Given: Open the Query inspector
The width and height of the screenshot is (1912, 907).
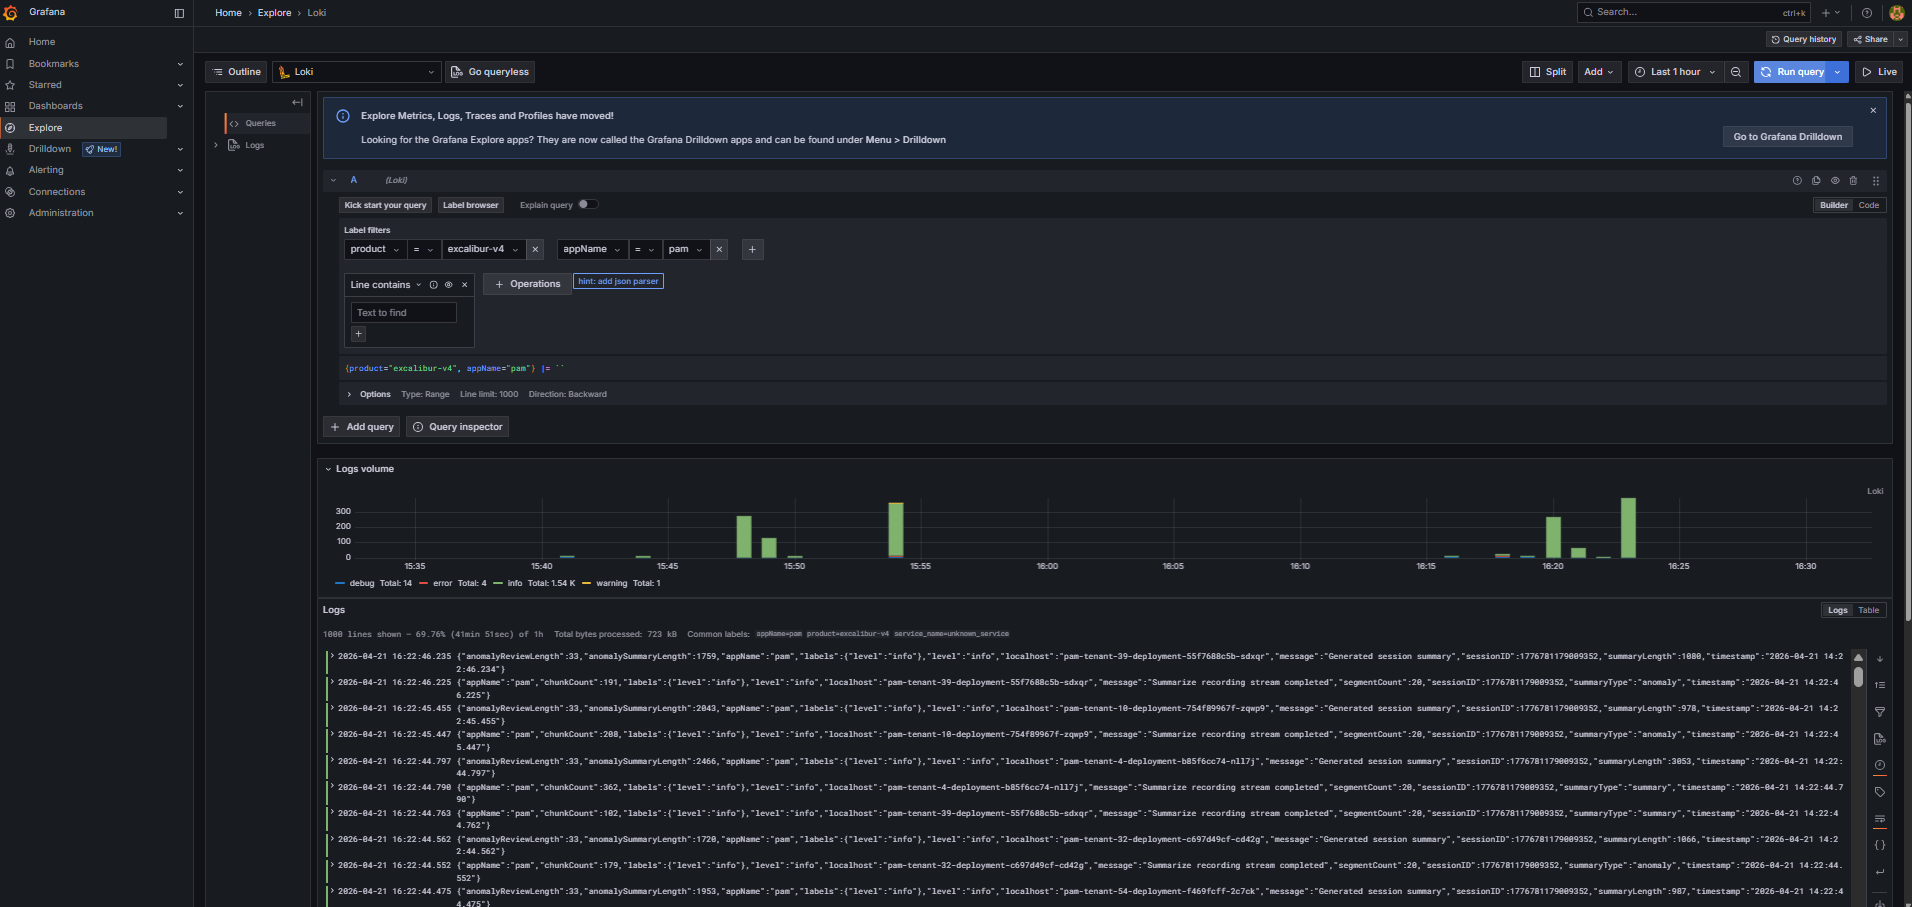Looking at the screenshot, I should [x=457, y=426].
